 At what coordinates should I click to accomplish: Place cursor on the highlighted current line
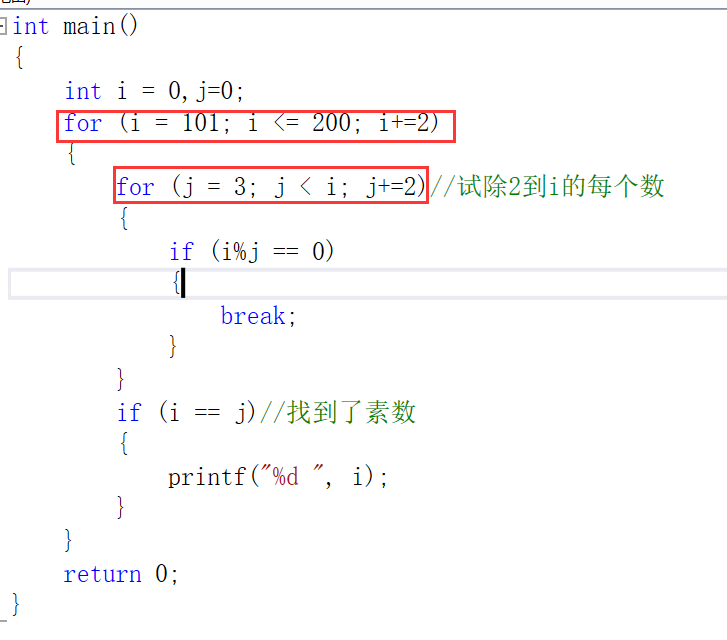368,284
